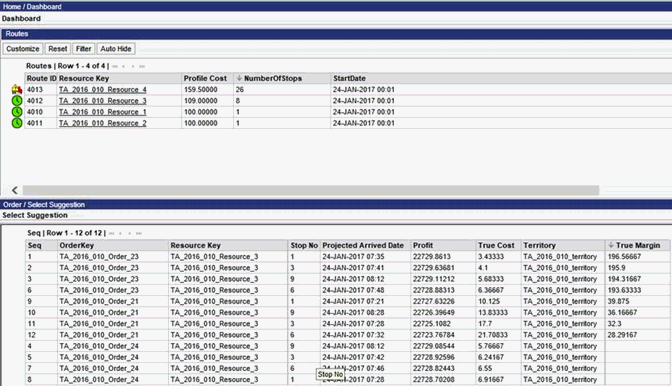
Task: Go to the first page of Routes rows
Action: [x=114, y=66]
